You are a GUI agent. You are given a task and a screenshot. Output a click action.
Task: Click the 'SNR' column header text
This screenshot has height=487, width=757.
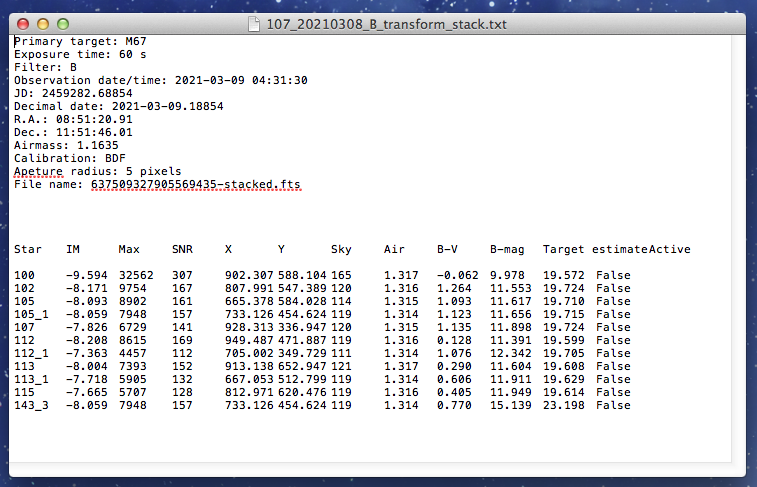[181, 249]
